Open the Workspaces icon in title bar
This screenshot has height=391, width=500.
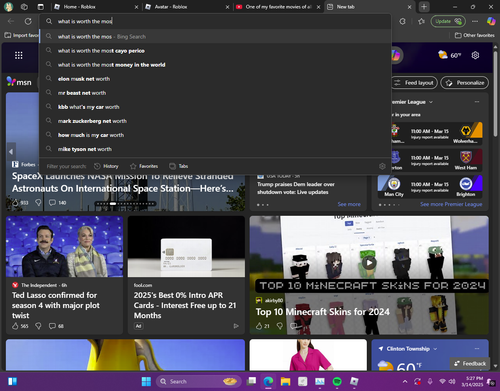pyautogui.click(x=24, y=7)
